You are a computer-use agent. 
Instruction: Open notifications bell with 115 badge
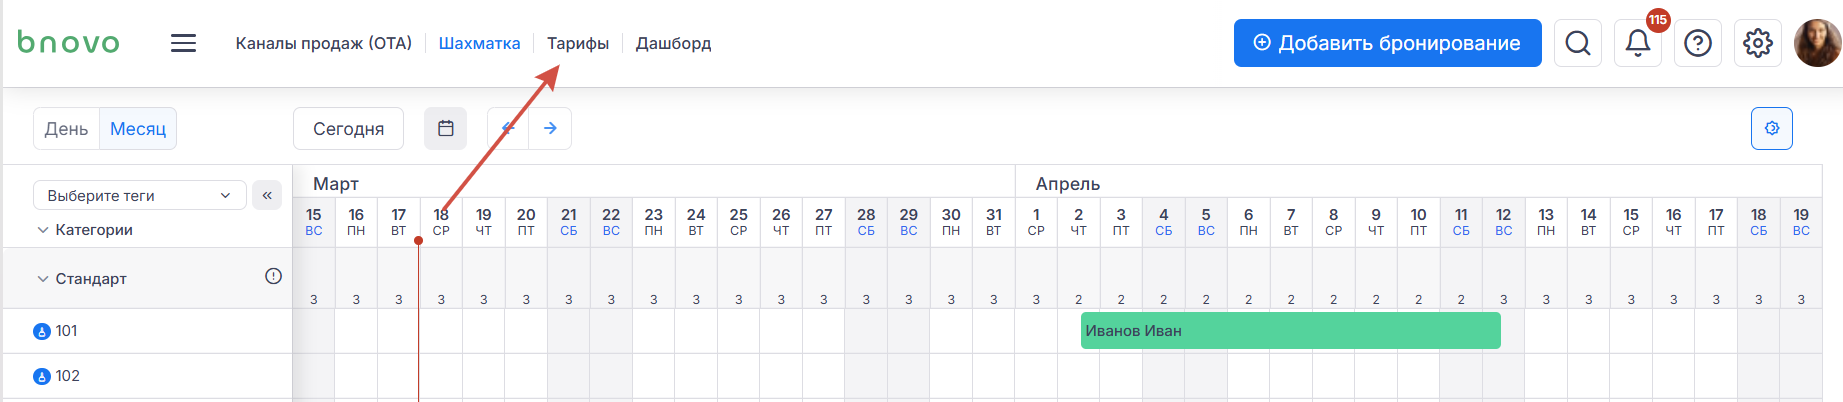coord(1637,43)
